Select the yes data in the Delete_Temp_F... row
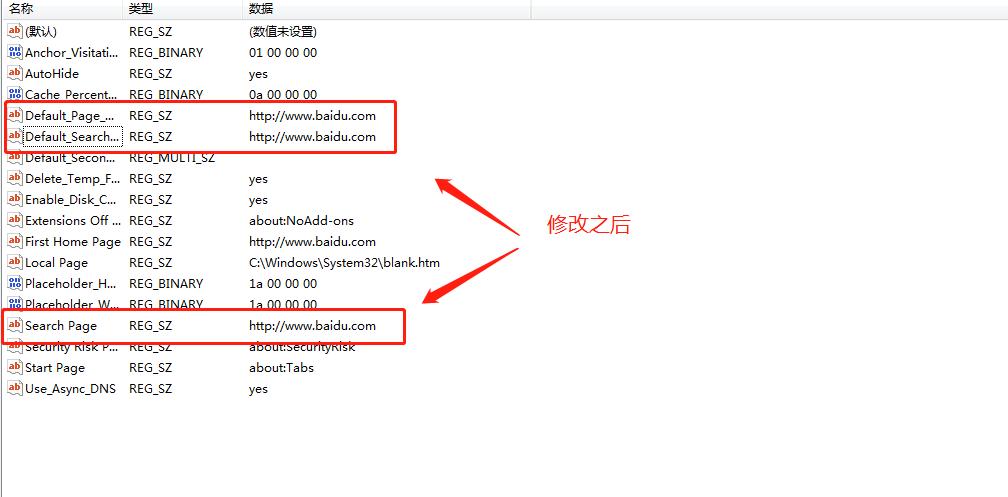This screenshot has width=1008, height=497. tap(258, 179)
